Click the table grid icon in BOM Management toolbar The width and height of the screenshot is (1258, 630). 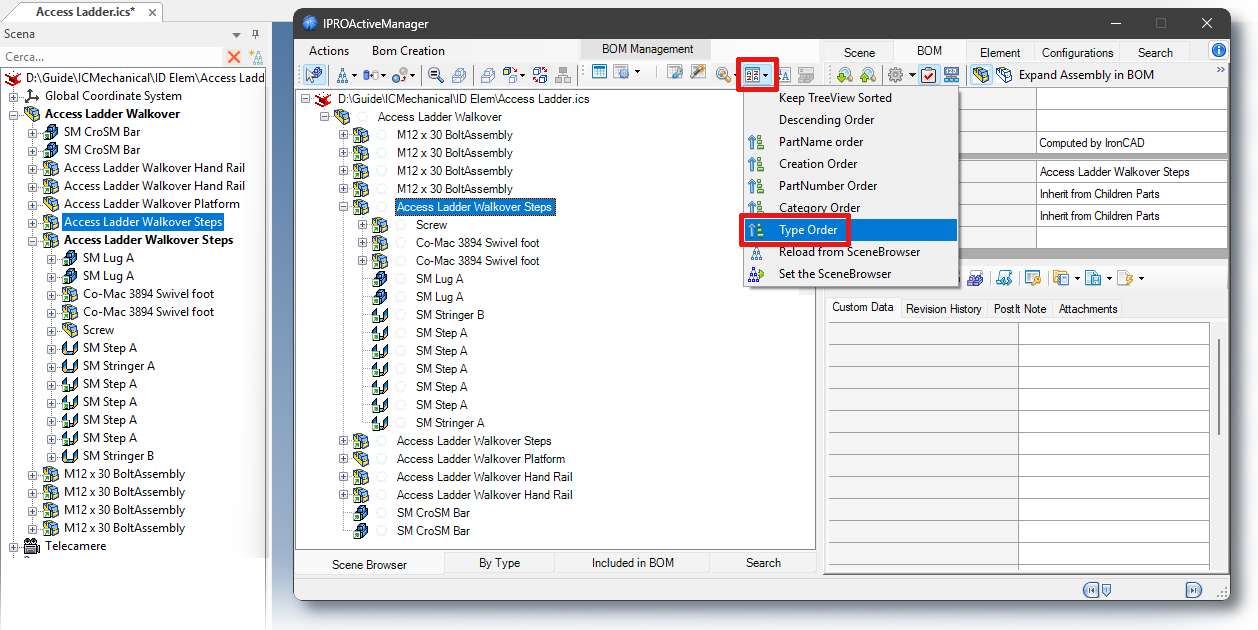point(599,73)
